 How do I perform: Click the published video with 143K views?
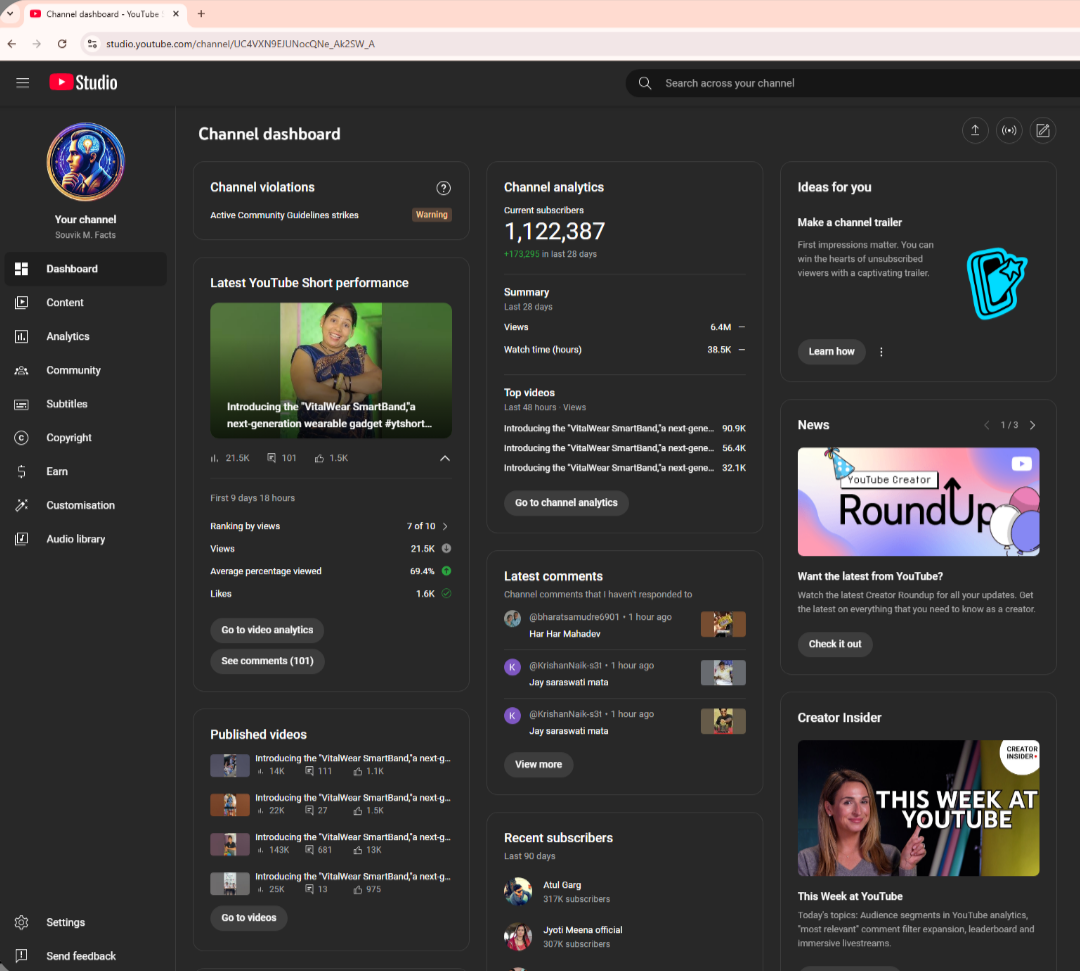click(331, 844)
